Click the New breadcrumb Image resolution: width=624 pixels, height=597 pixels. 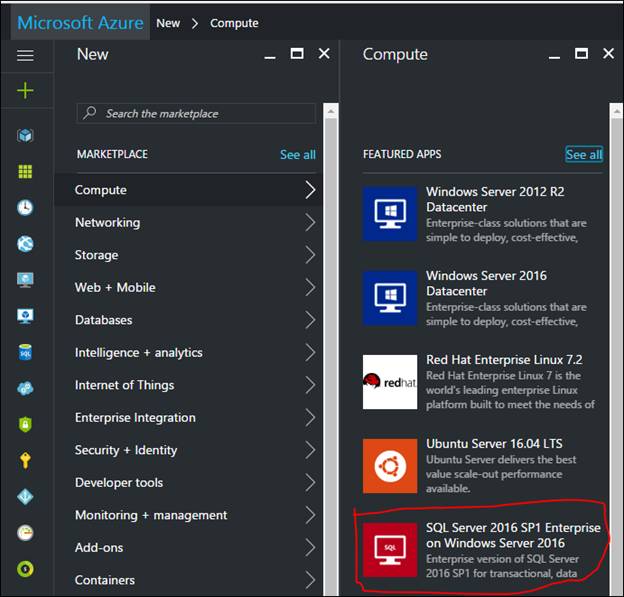click(x=168, y=23)
